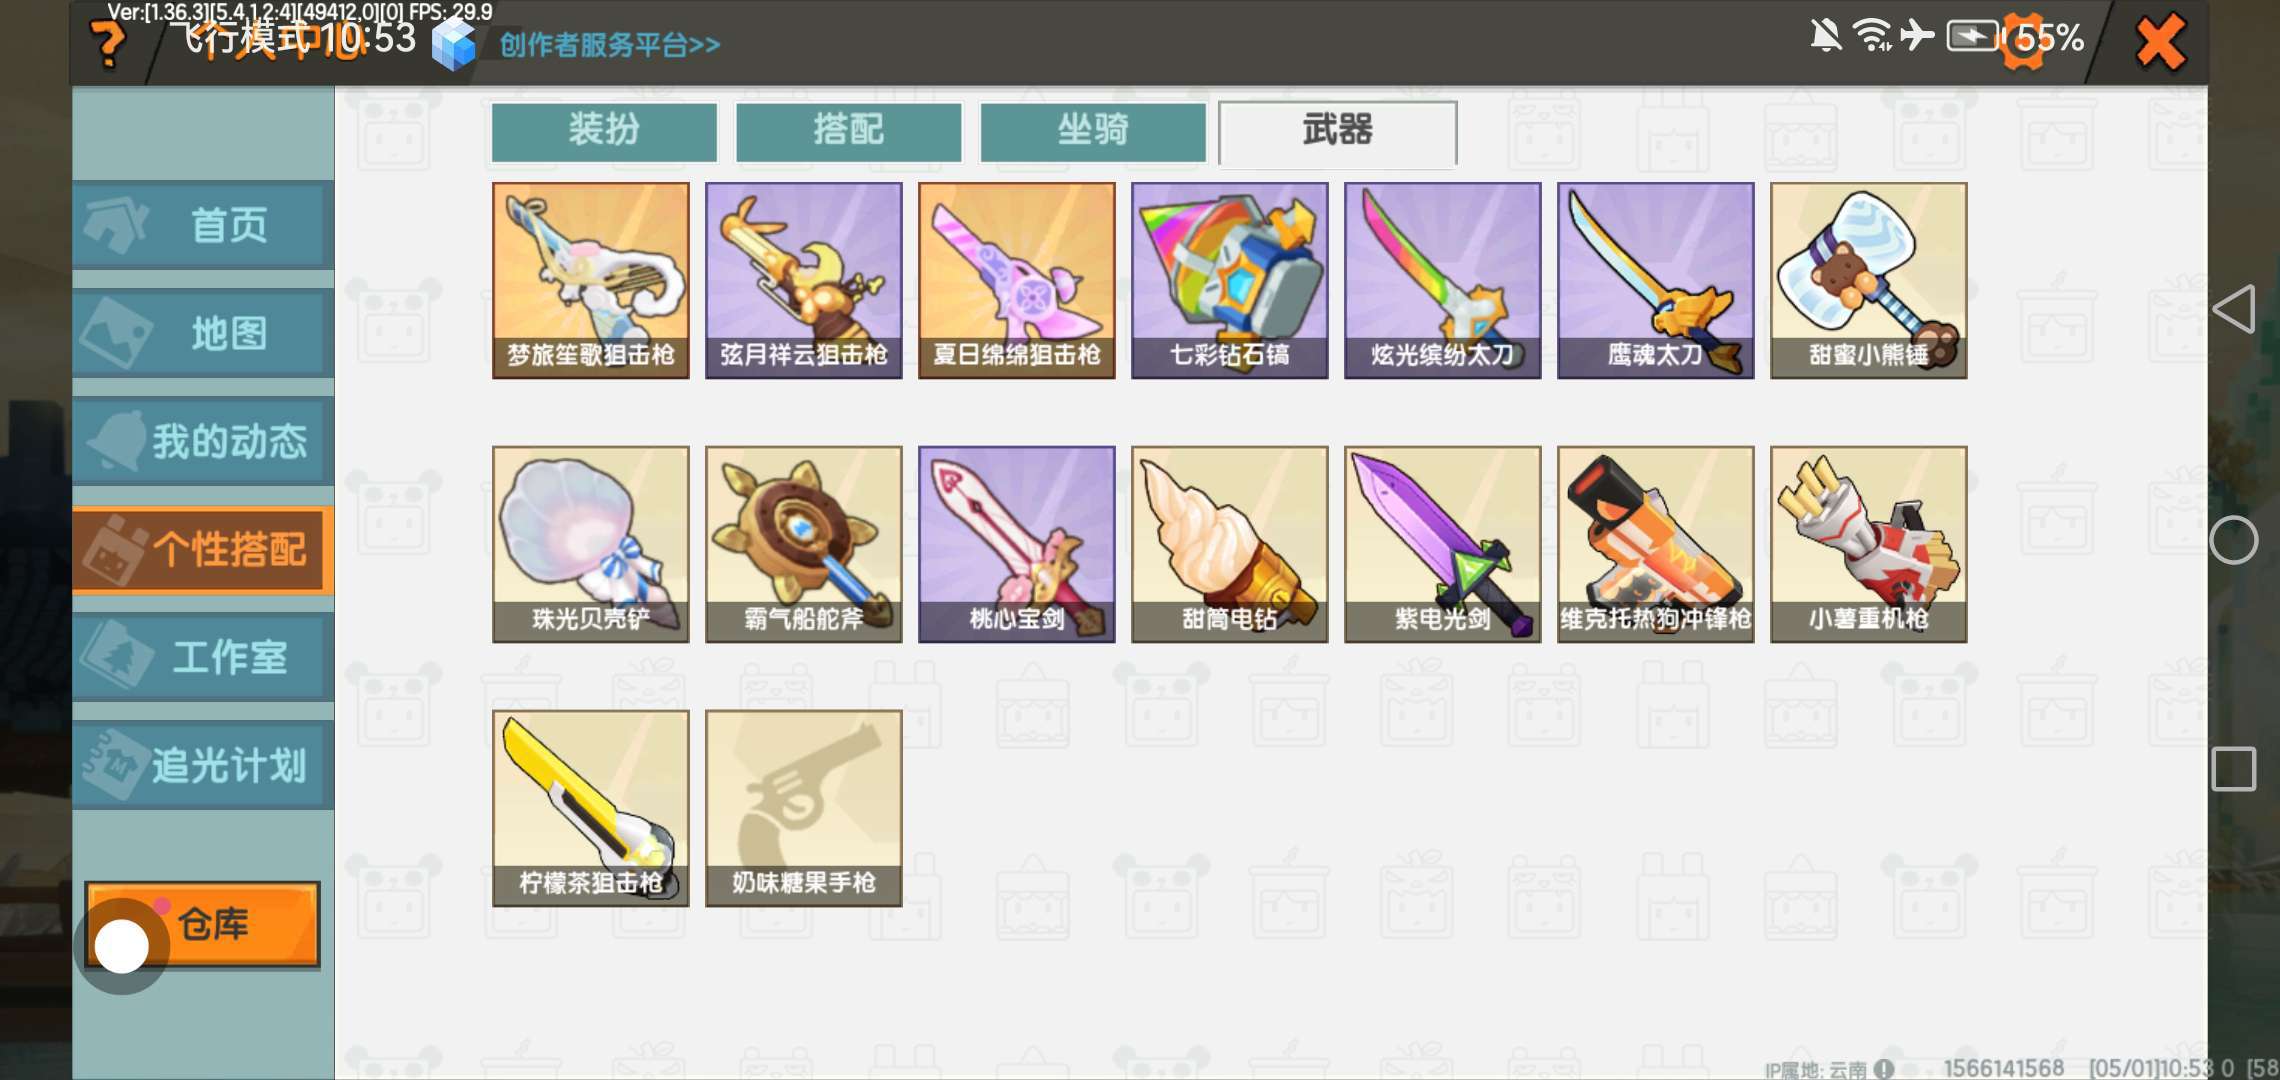Select the 柠檬茶狙击枪 weapon icon
Viewport: 2280px width, 1080px height.
point(591,808)
